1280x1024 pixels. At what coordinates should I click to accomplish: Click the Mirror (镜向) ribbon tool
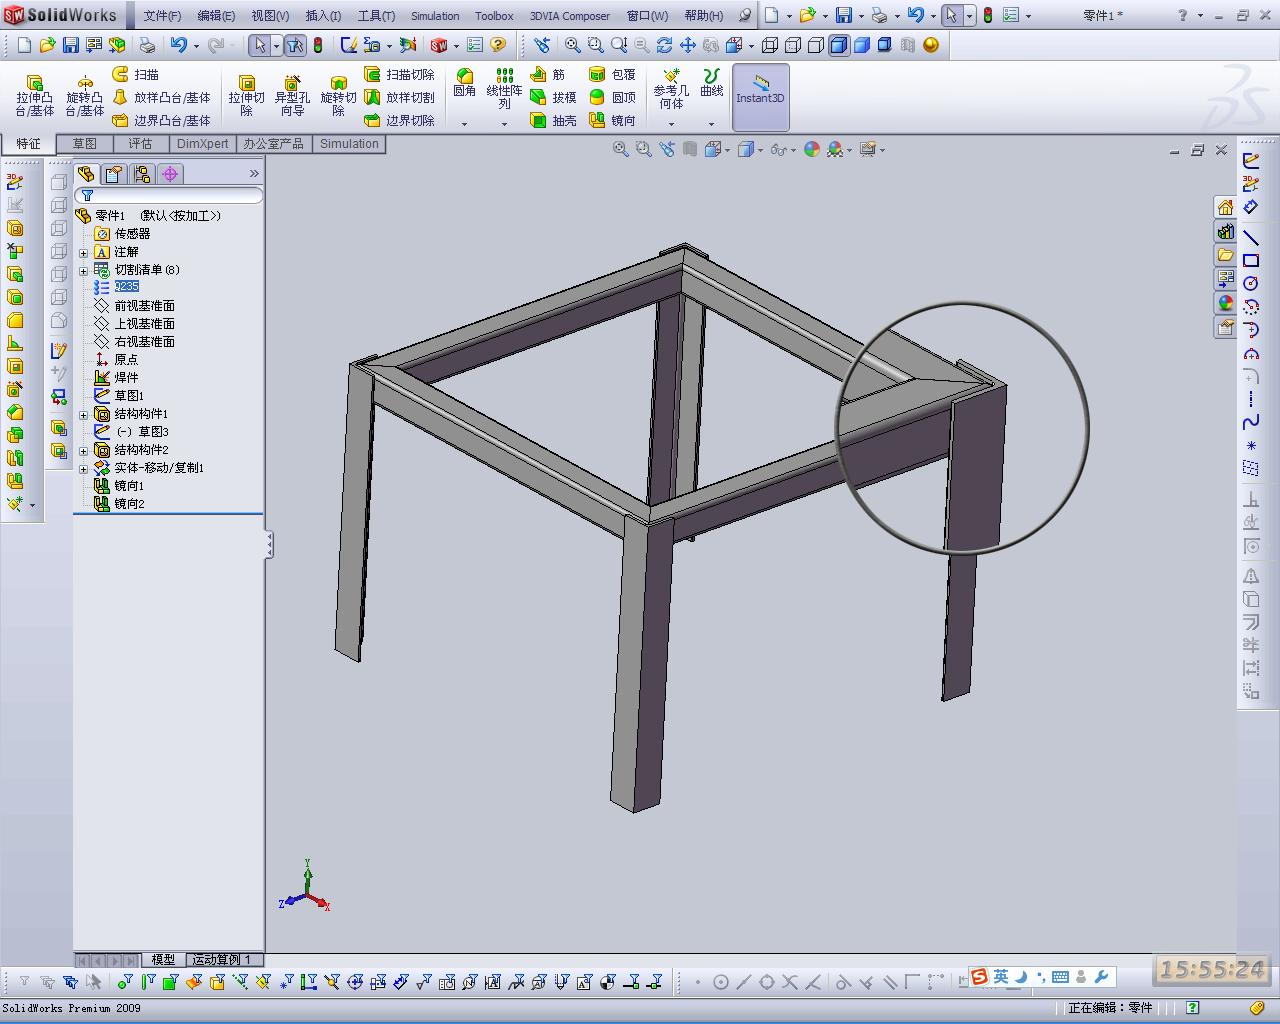[x=612, y=120]
